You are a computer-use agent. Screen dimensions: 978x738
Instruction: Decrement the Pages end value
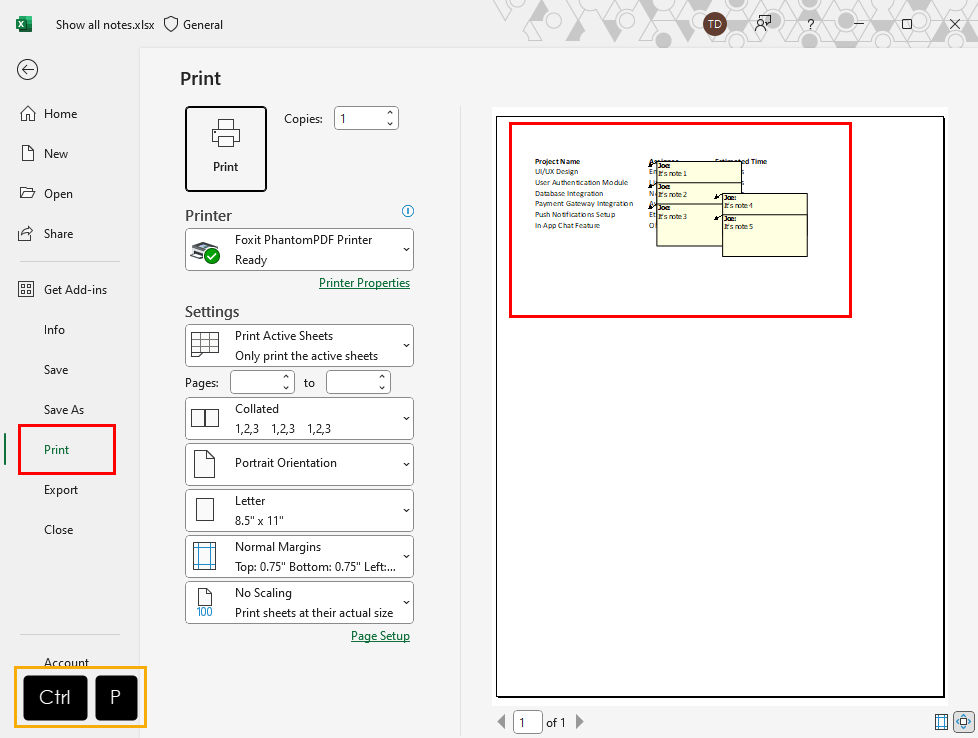(x=382, y=388)
